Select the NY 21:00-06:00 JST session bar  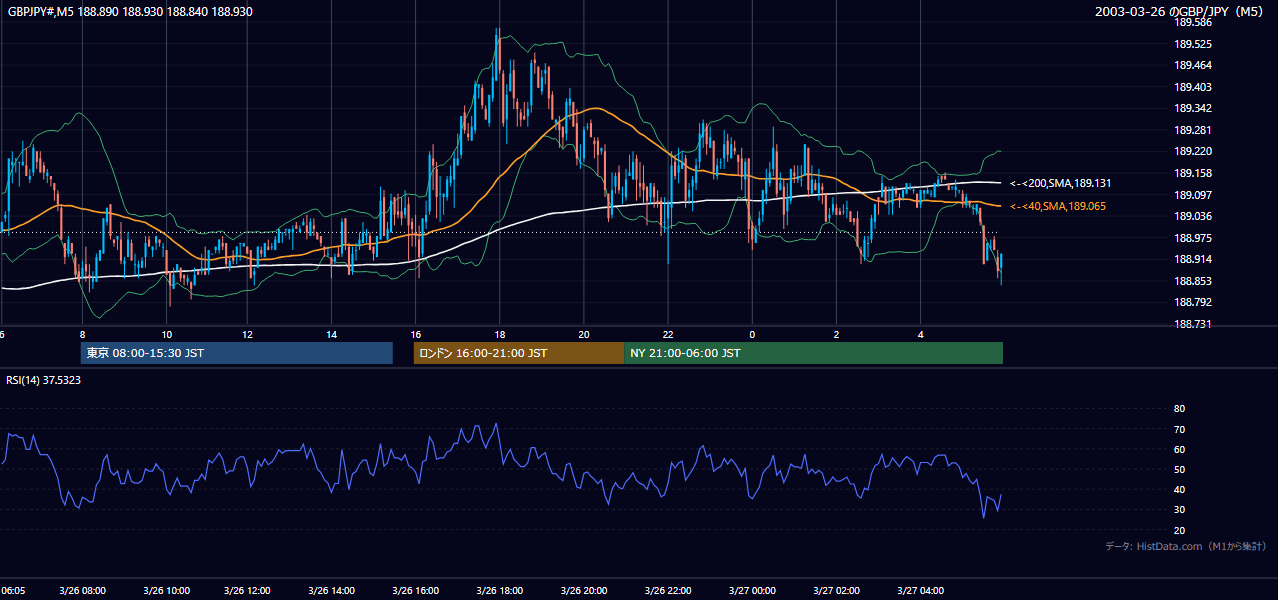pyautogui.click(x=813, y=353)
